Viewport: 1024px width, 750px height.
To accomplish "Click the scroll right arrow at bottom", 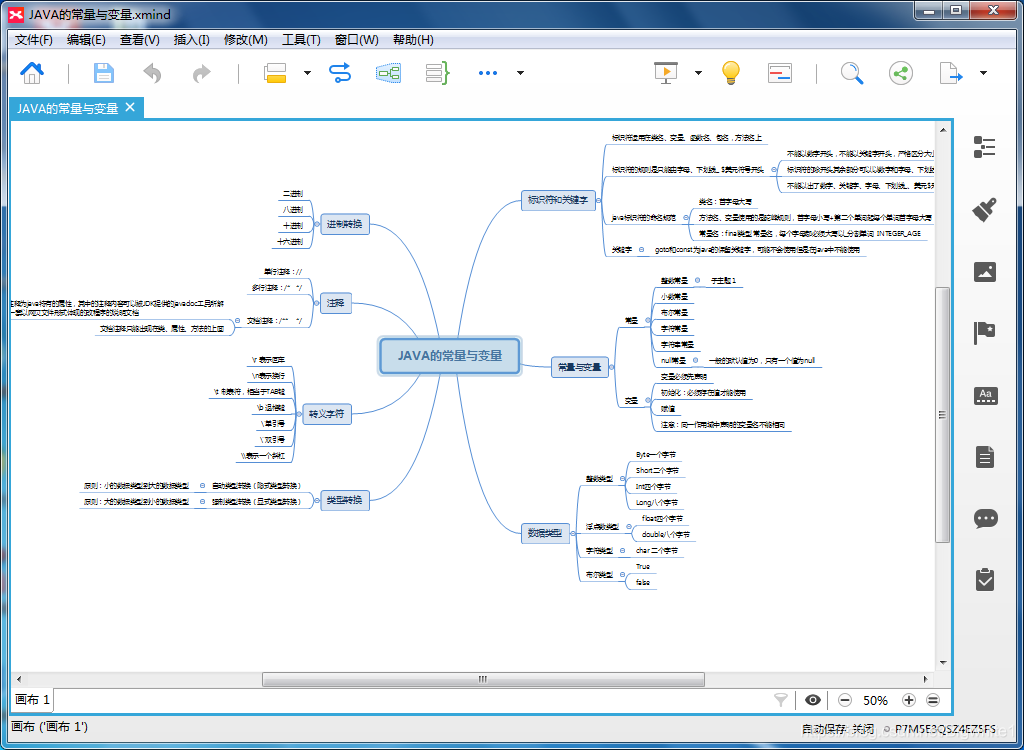I will pyautogui.click(x=927, y=679).
